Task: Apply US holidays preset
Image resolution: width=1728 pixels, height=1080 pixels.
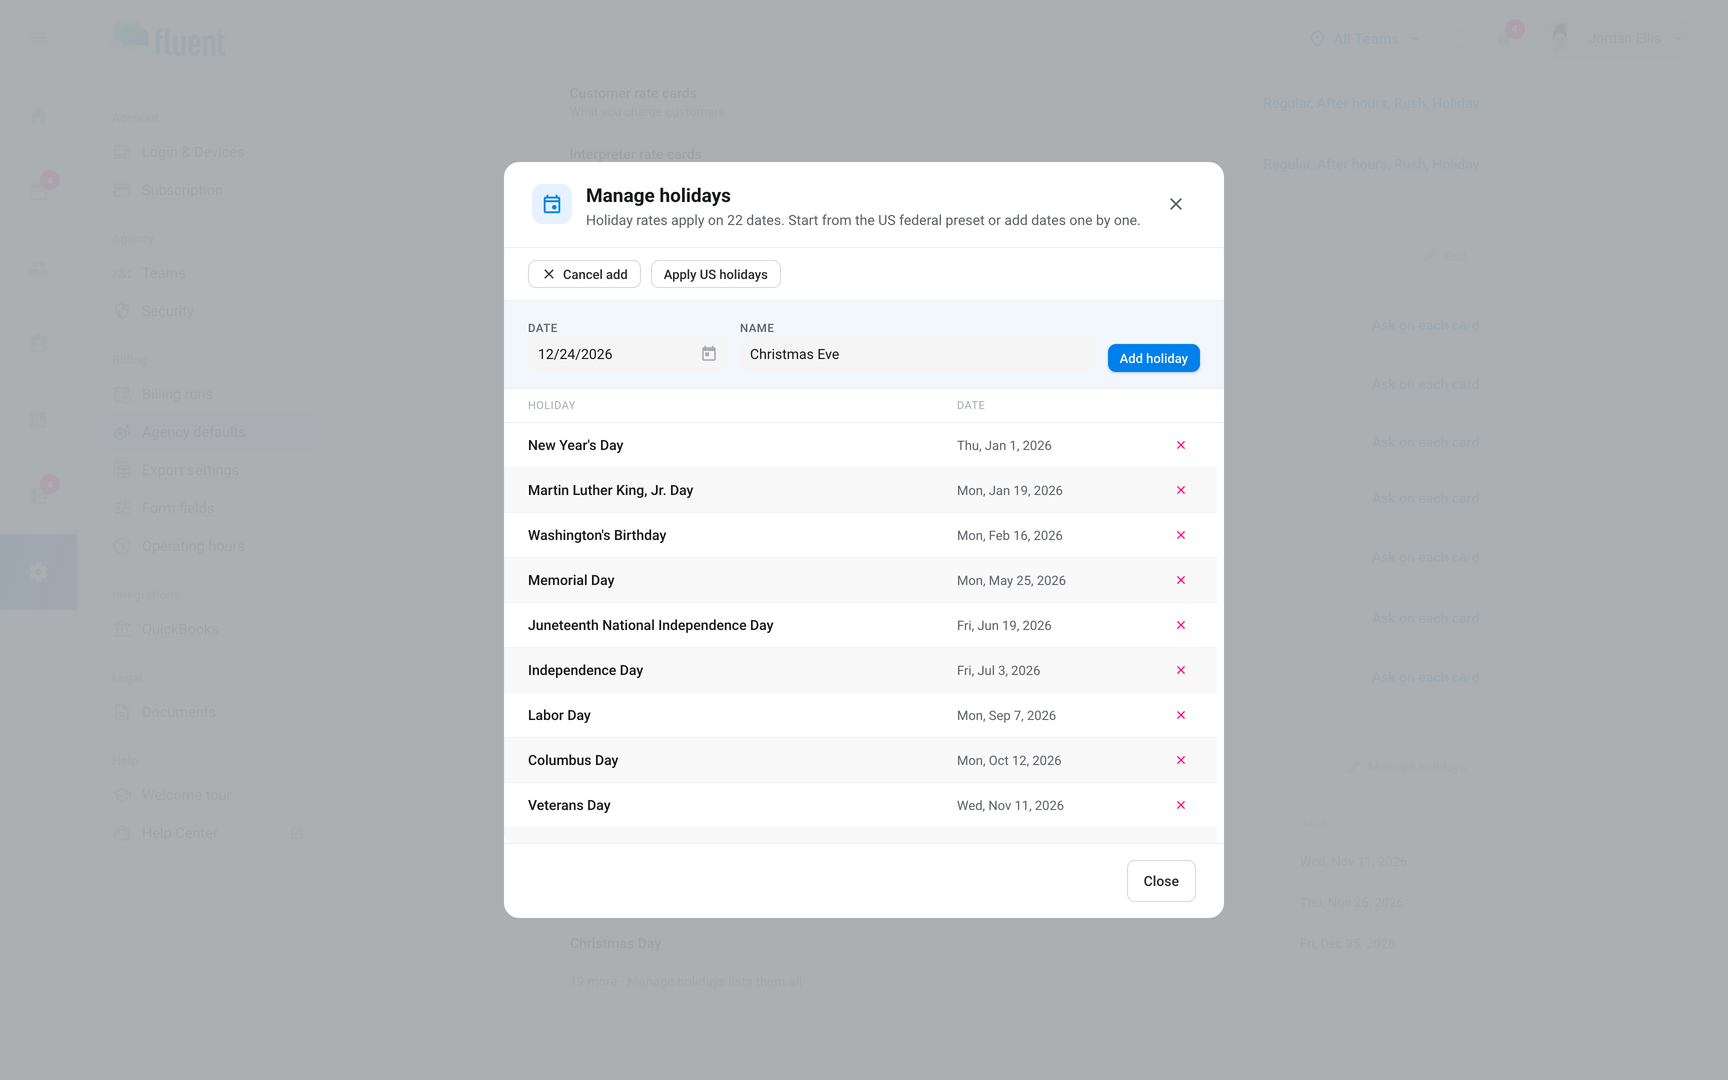Action: pyautogui.click(x=716, y=274)
